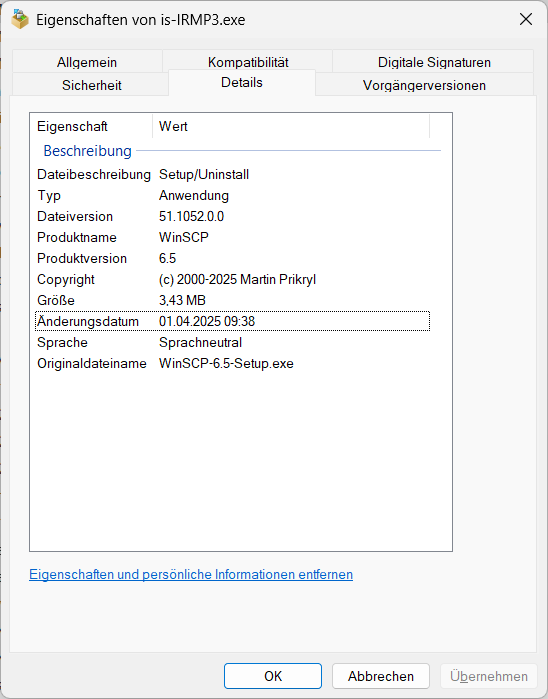
Task: Select the Copyright Martin Prikryl row
Action: coord(232,280)
